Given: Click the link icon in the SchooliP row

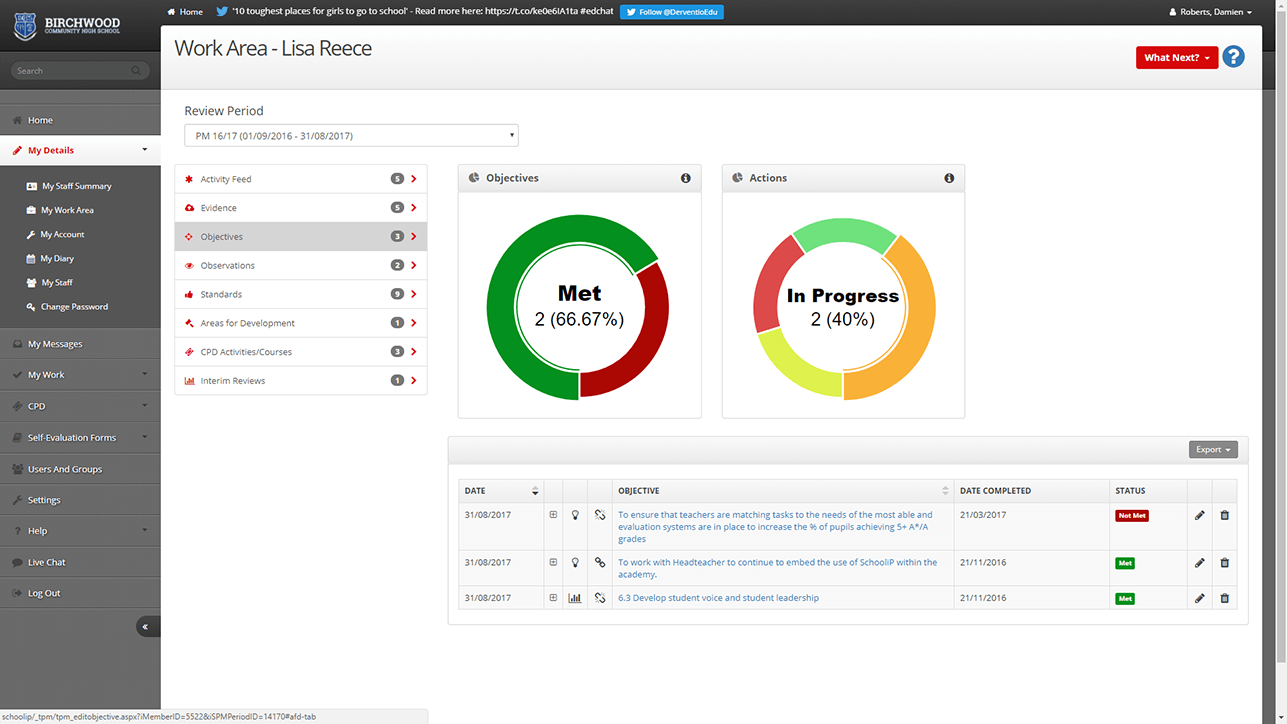Looking at the screenshot, I should point(600,563).
